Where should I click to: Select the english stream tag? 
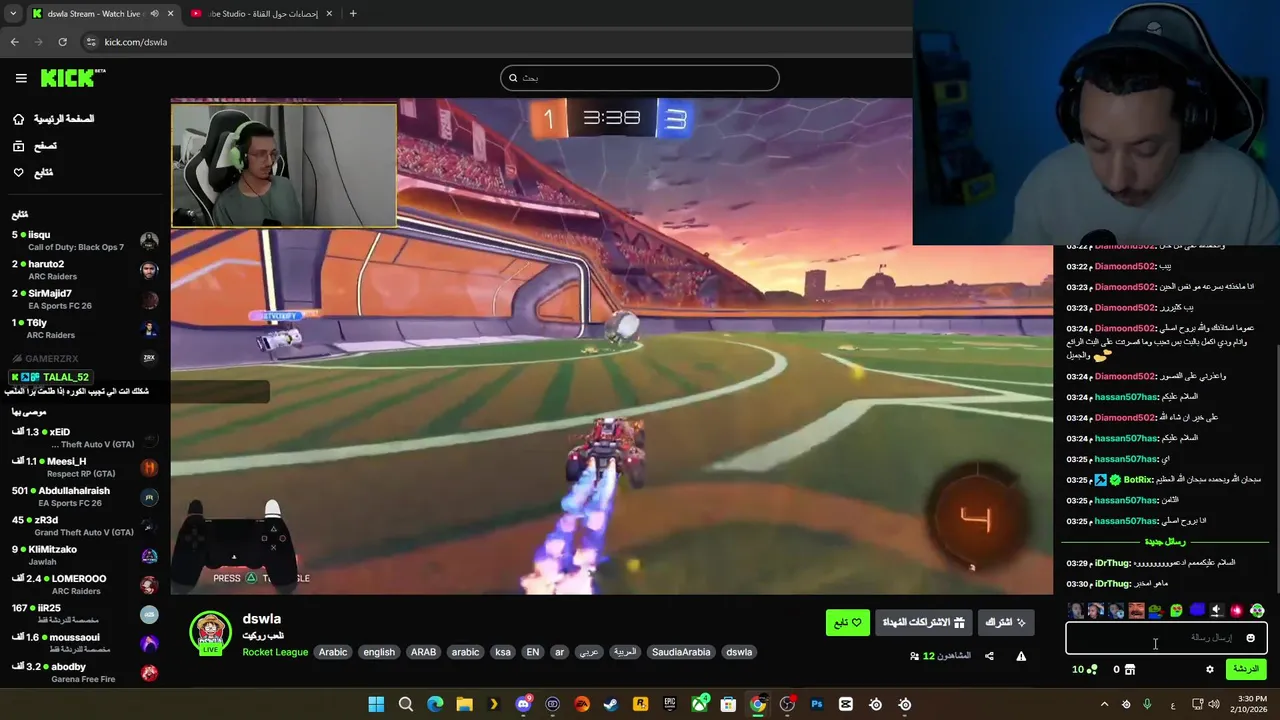379,652
